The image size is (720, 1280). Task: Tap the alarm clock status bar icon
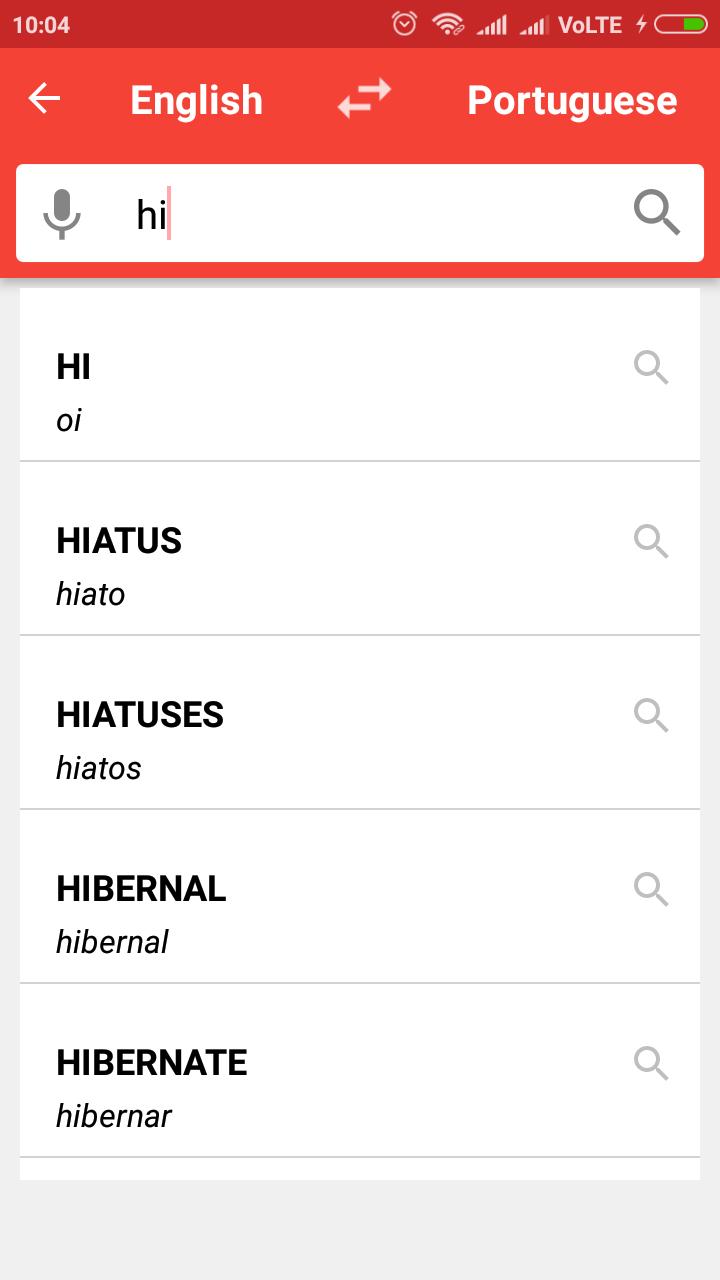(404, 24)
